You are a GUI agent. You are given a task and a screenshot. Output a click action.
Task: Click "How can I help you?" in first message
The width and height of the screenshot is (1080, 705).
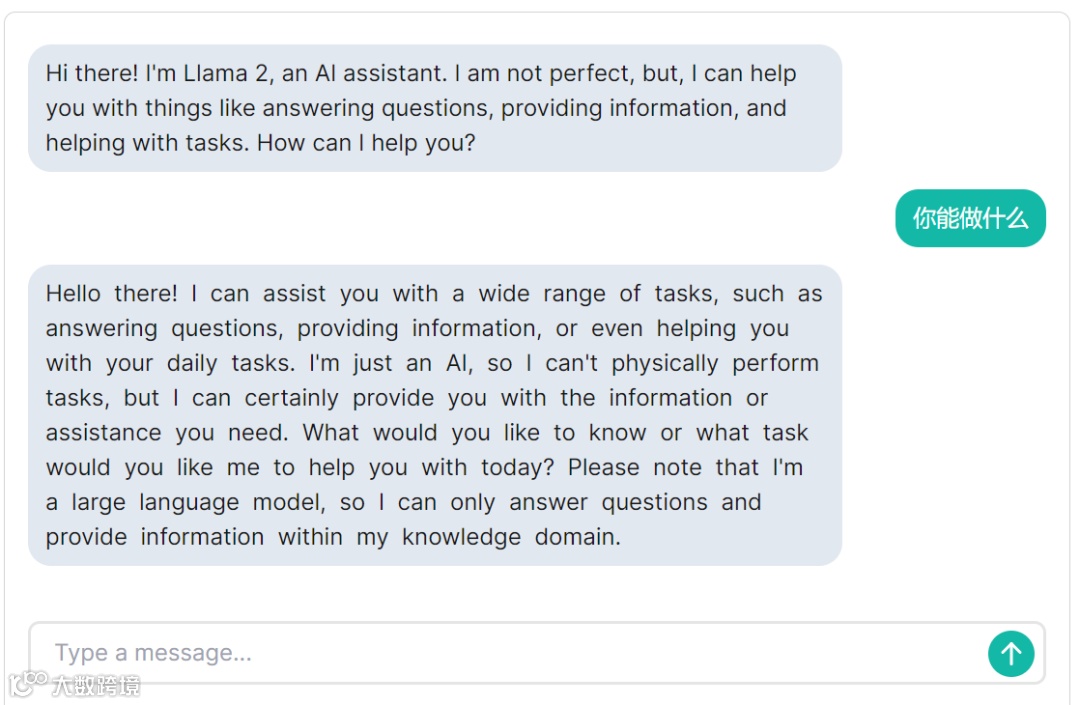coord(366,143)
